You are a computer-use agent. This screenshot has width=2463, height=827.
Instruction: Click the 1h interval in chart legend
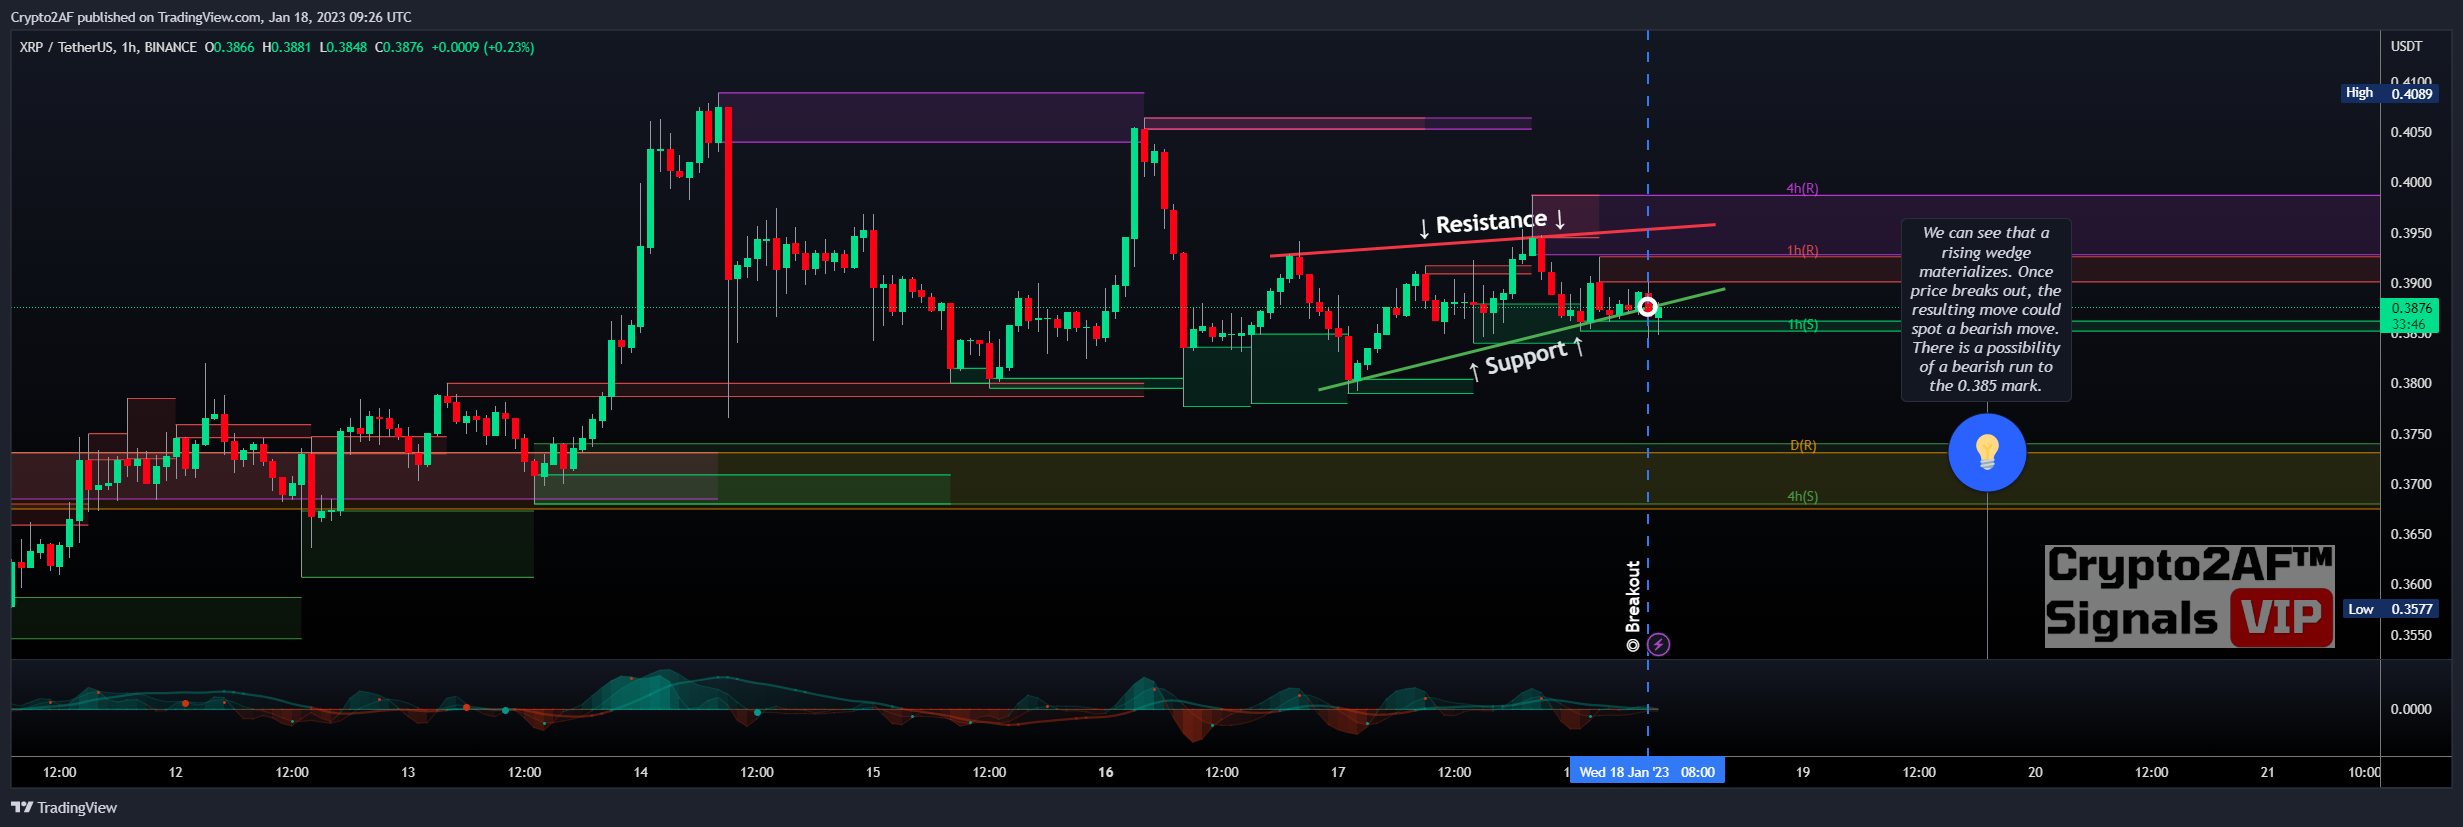coord(129,47)
